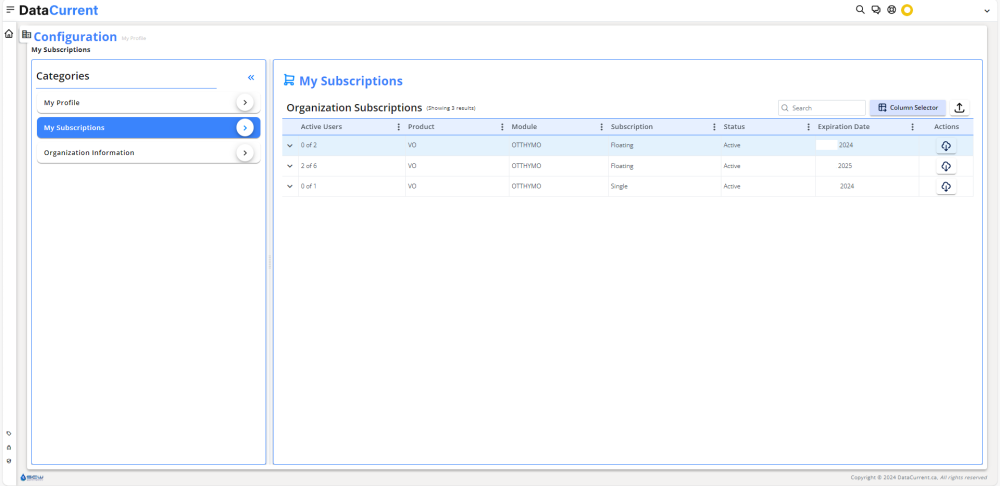This screenshot has width=1000, height=486.
Task: Click the water-drop logo in footer
Action: pos(32,477)
